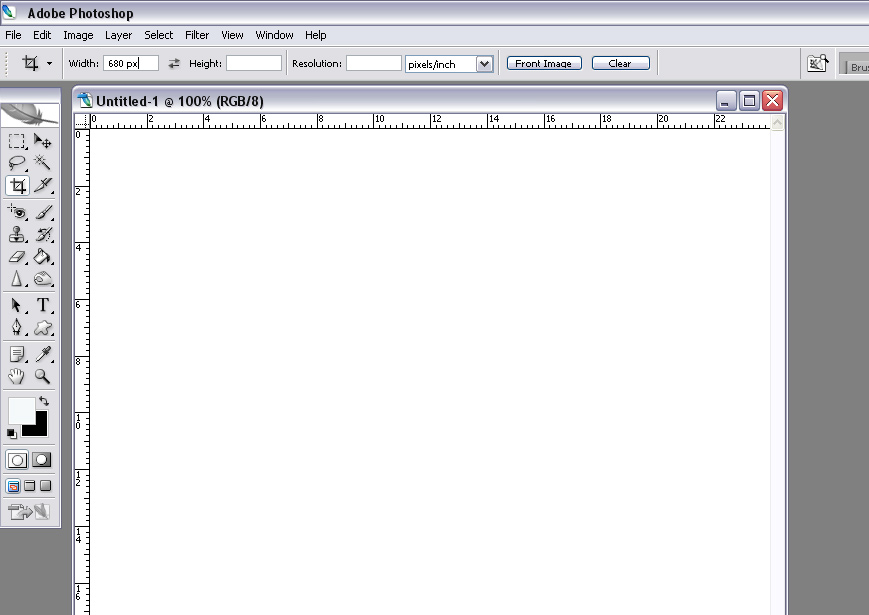The width and height of the screenshot is (869, 615).
Task: Click the Resolution input field
Action: [x=374, y=63]
